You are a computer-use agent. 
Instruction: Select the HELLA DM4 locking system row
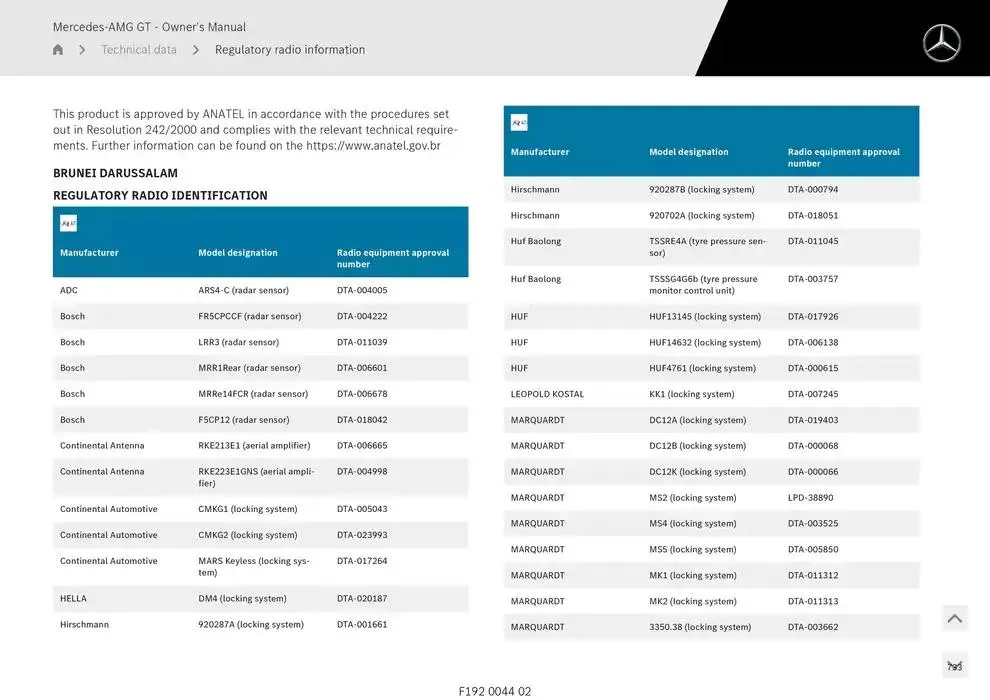tap(260, 599)
